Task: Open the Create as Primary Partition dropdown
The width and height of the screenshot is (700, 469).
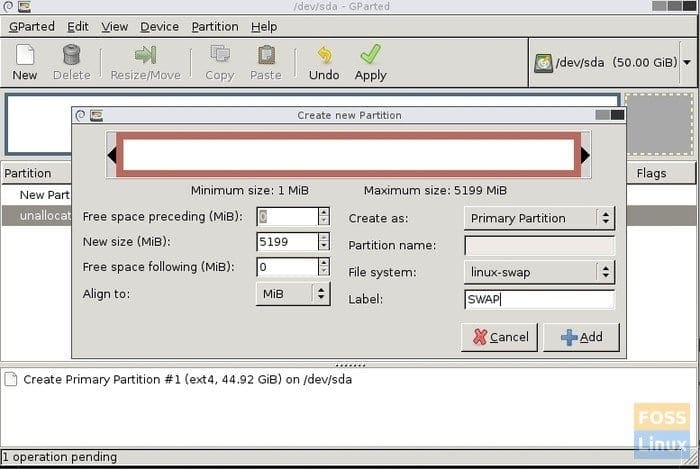Action: [x=539, y=218]
